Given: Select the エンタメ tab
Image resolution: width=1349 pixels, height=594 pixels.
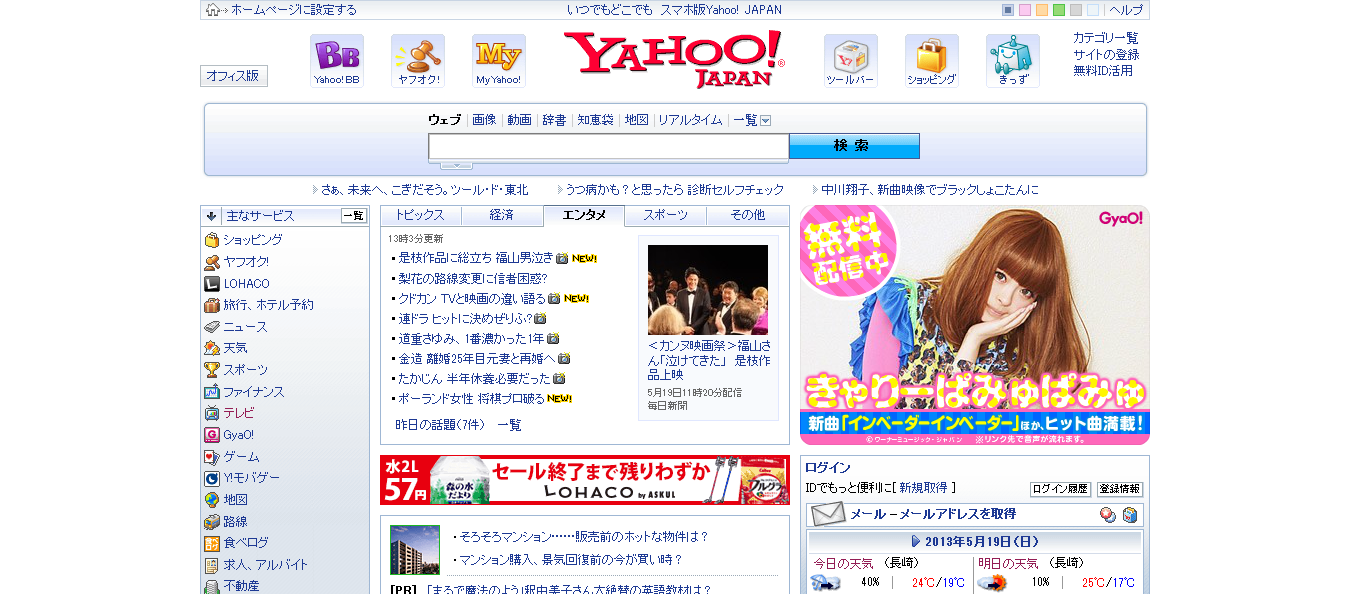Looking at the screenshot, I should coord(584,215).
